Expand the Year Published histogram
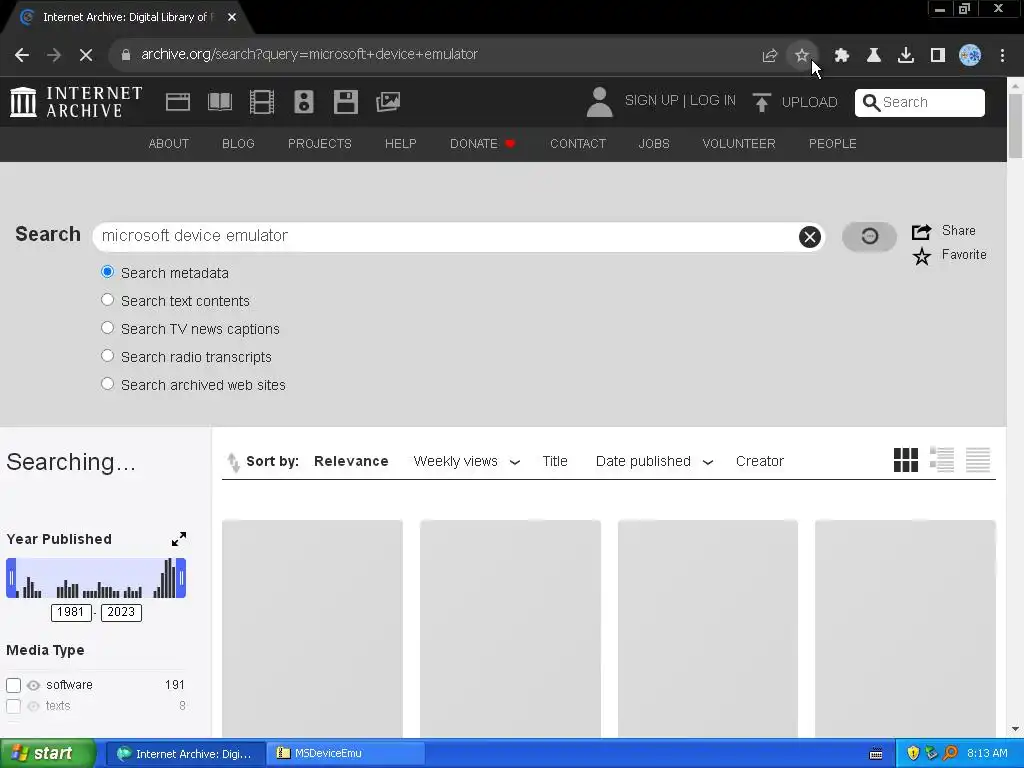 tap(178, 539)
